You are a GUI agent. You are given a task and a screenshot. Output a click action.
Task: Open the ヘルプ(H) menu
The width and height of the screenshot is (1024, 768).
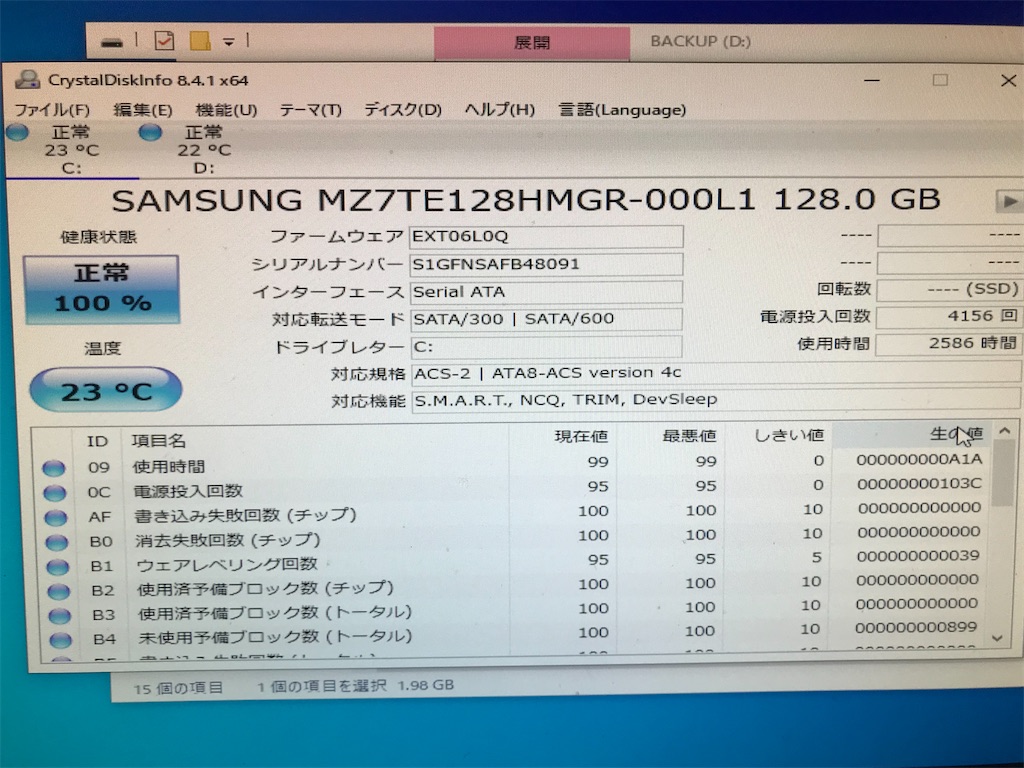[500, 109]
